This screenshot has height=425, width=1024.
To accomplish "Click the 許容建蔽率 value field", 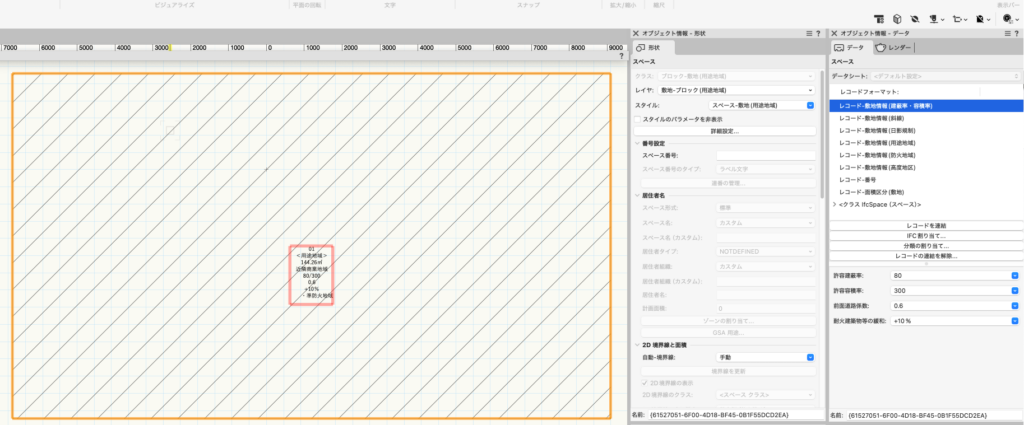I will 954,275.
